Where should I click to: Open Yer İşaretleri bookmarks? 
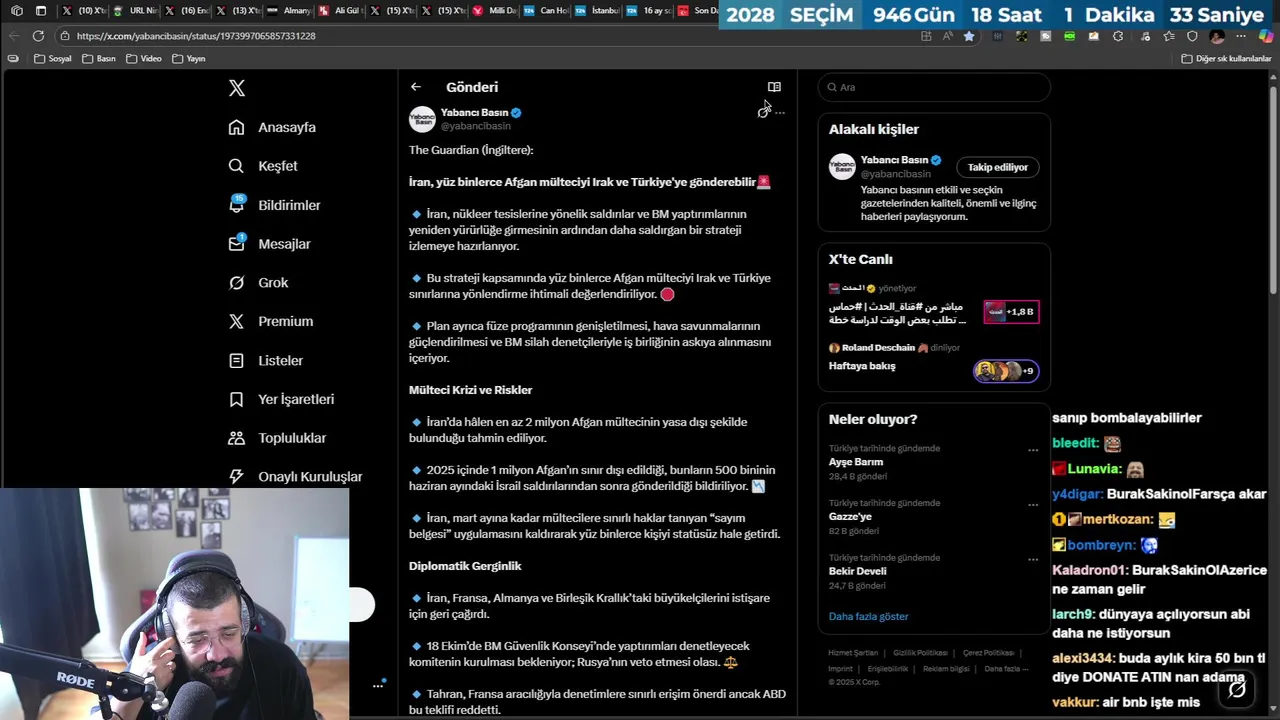tap(281, 399)
